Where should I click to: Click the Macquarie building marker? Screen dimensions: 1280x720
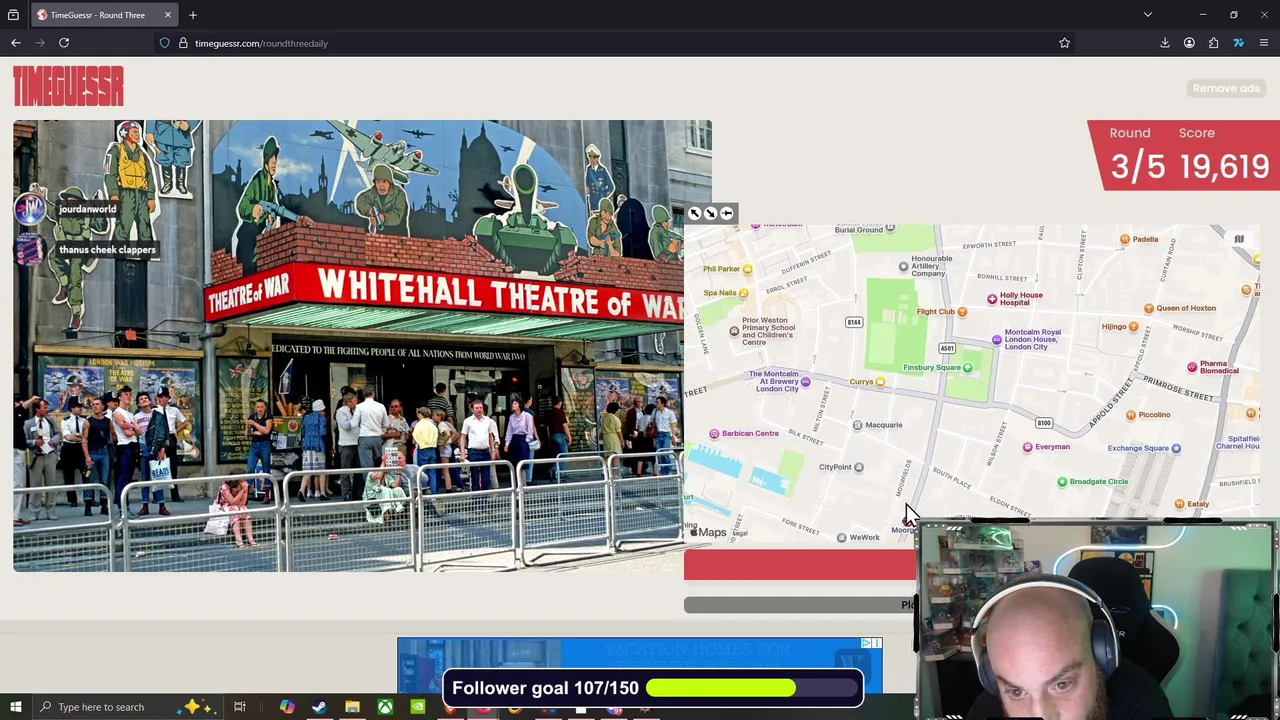pos(857,425)
